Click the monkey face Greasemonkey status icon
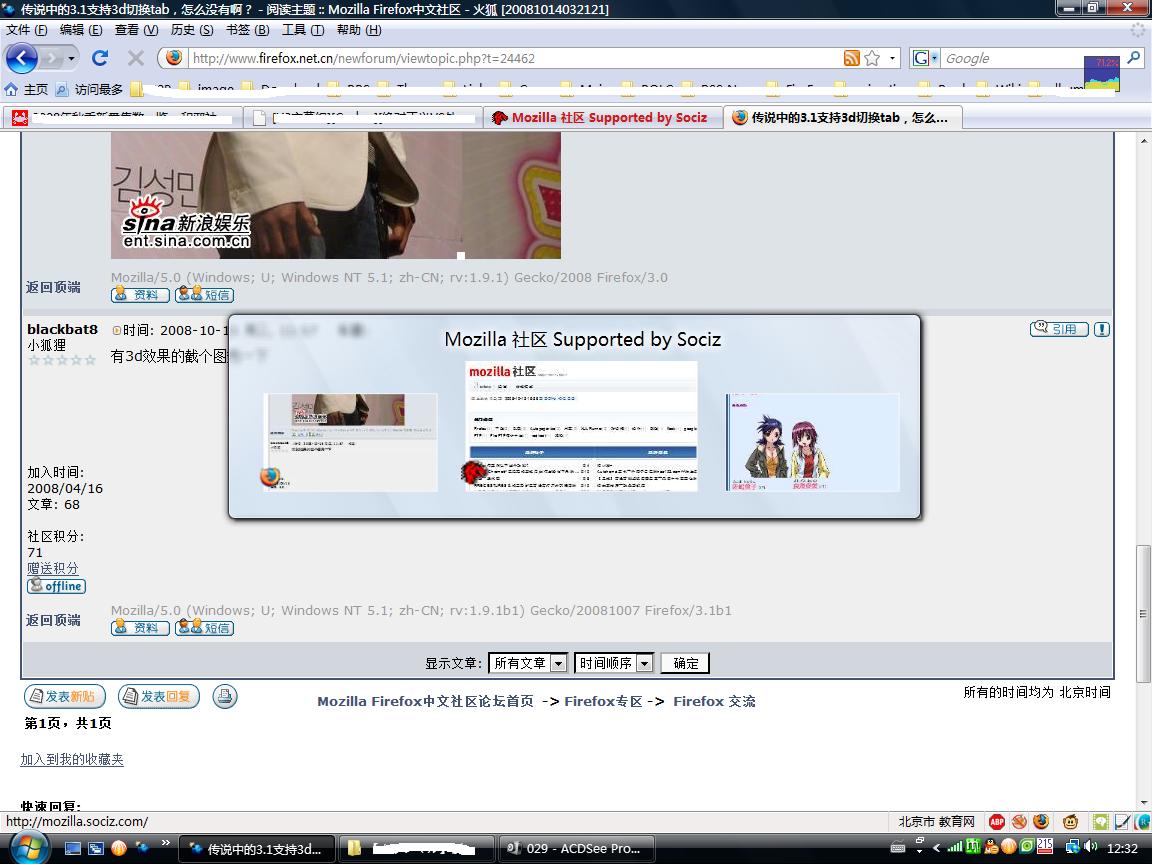Viewport: 1152px width, 864px height. coord(1070,821)
